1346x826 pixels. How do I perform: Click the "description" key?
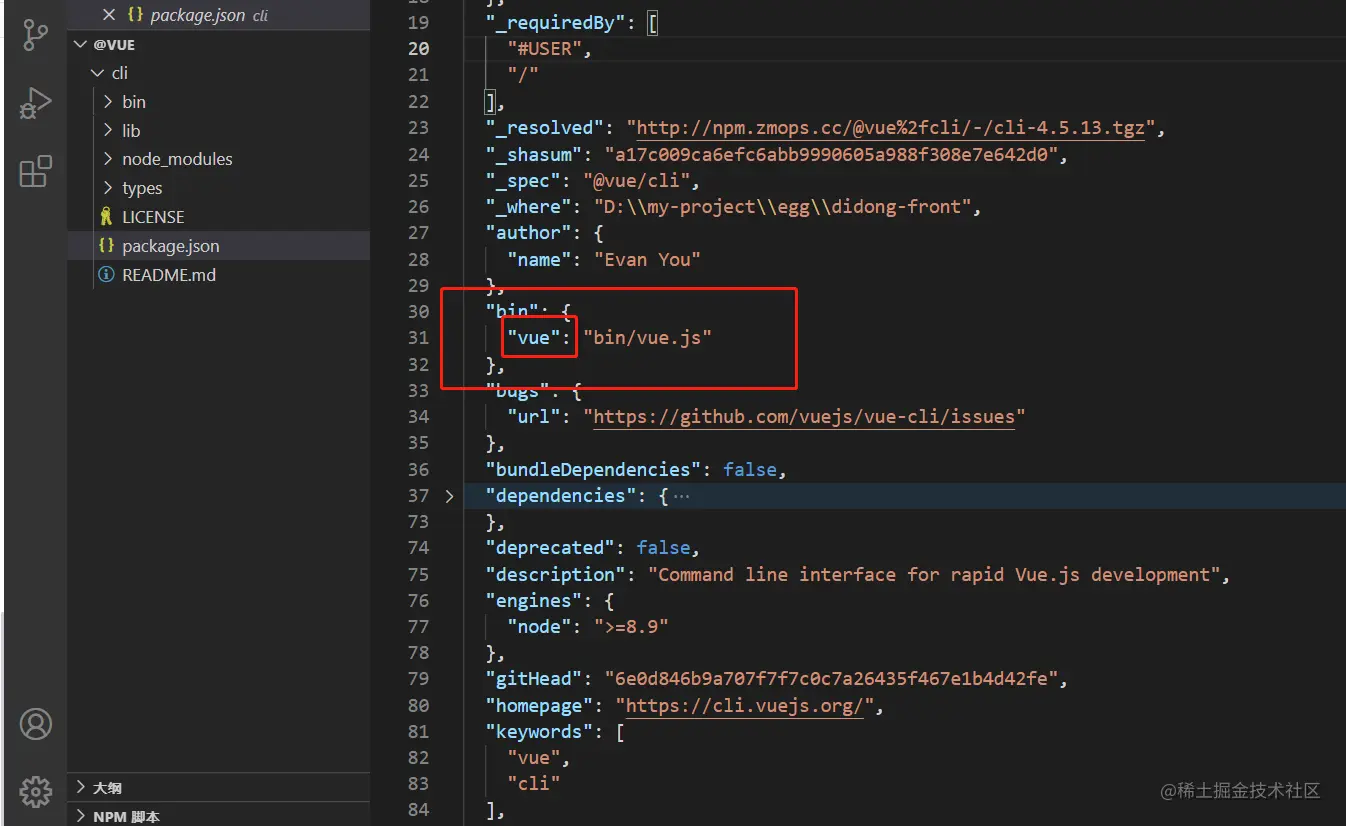(x=555, y=575)
